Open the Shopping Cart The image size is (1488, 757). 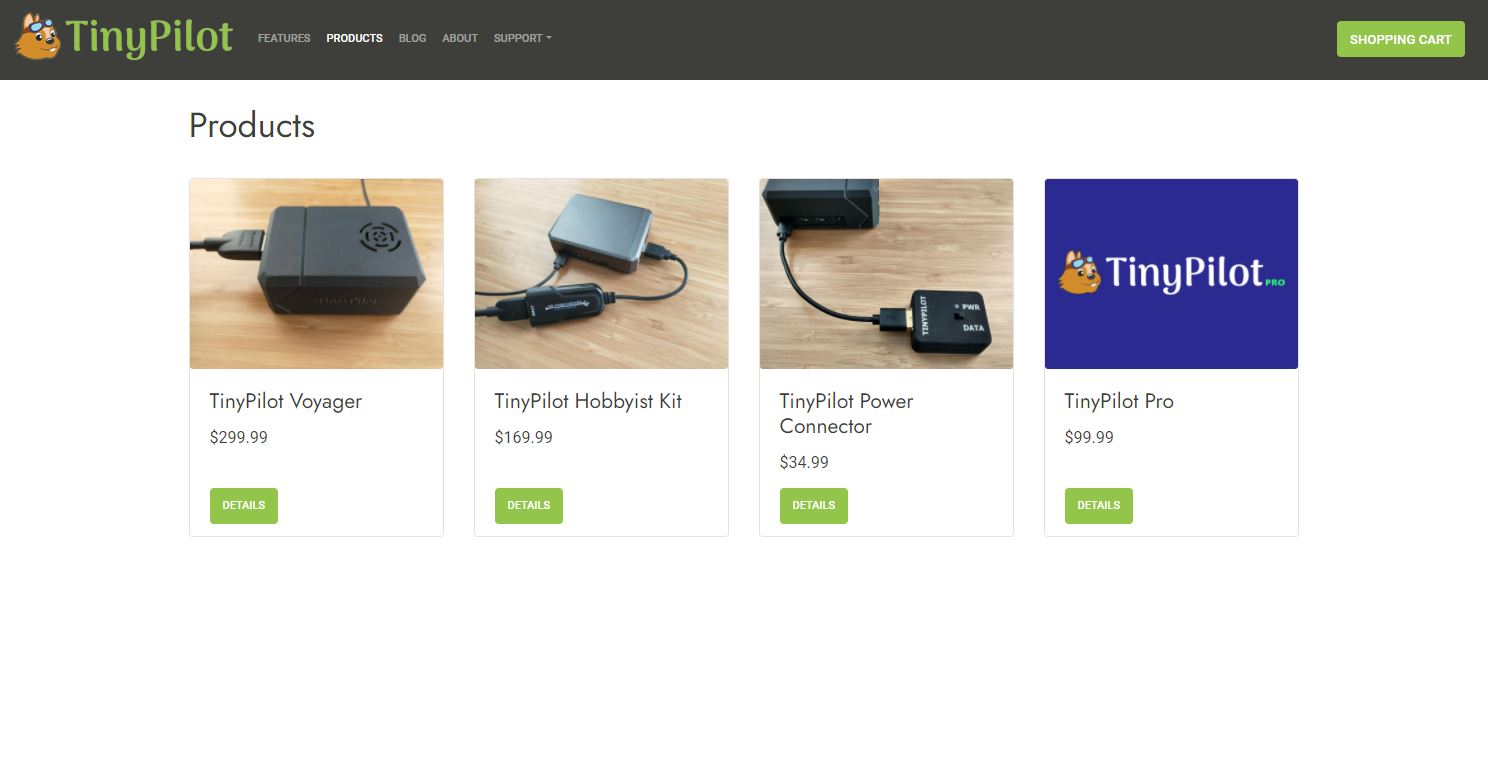coord(1400,39)
